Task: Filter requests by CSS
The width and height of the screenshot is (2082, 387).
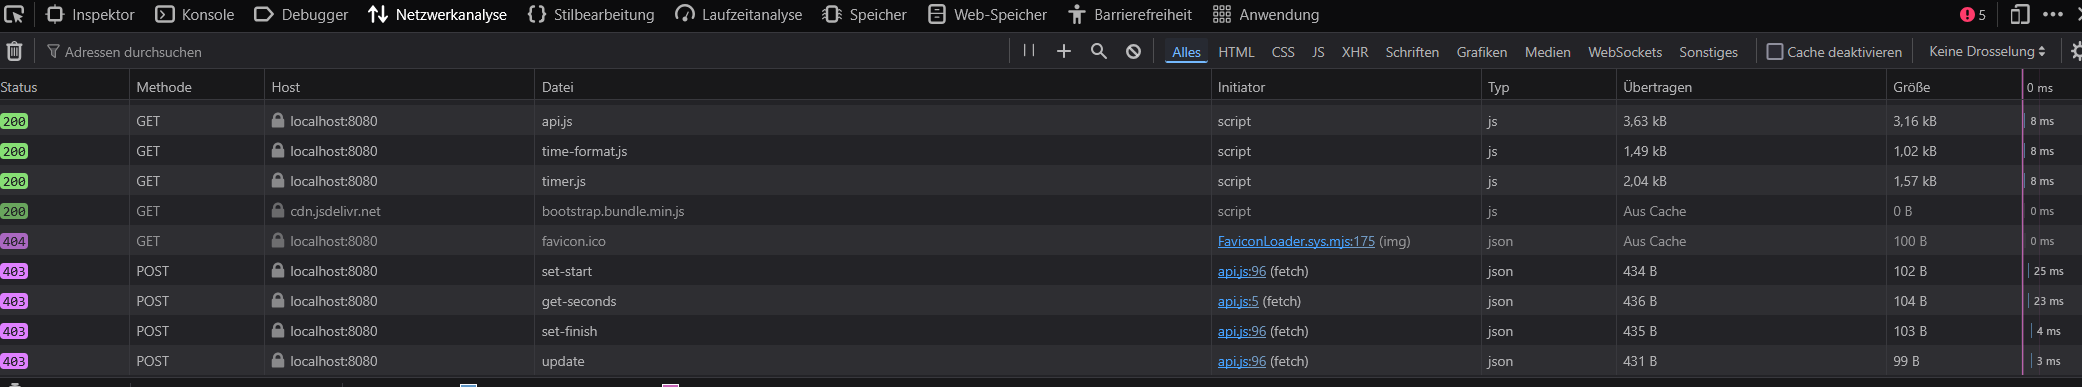Action: point(1283,52)
